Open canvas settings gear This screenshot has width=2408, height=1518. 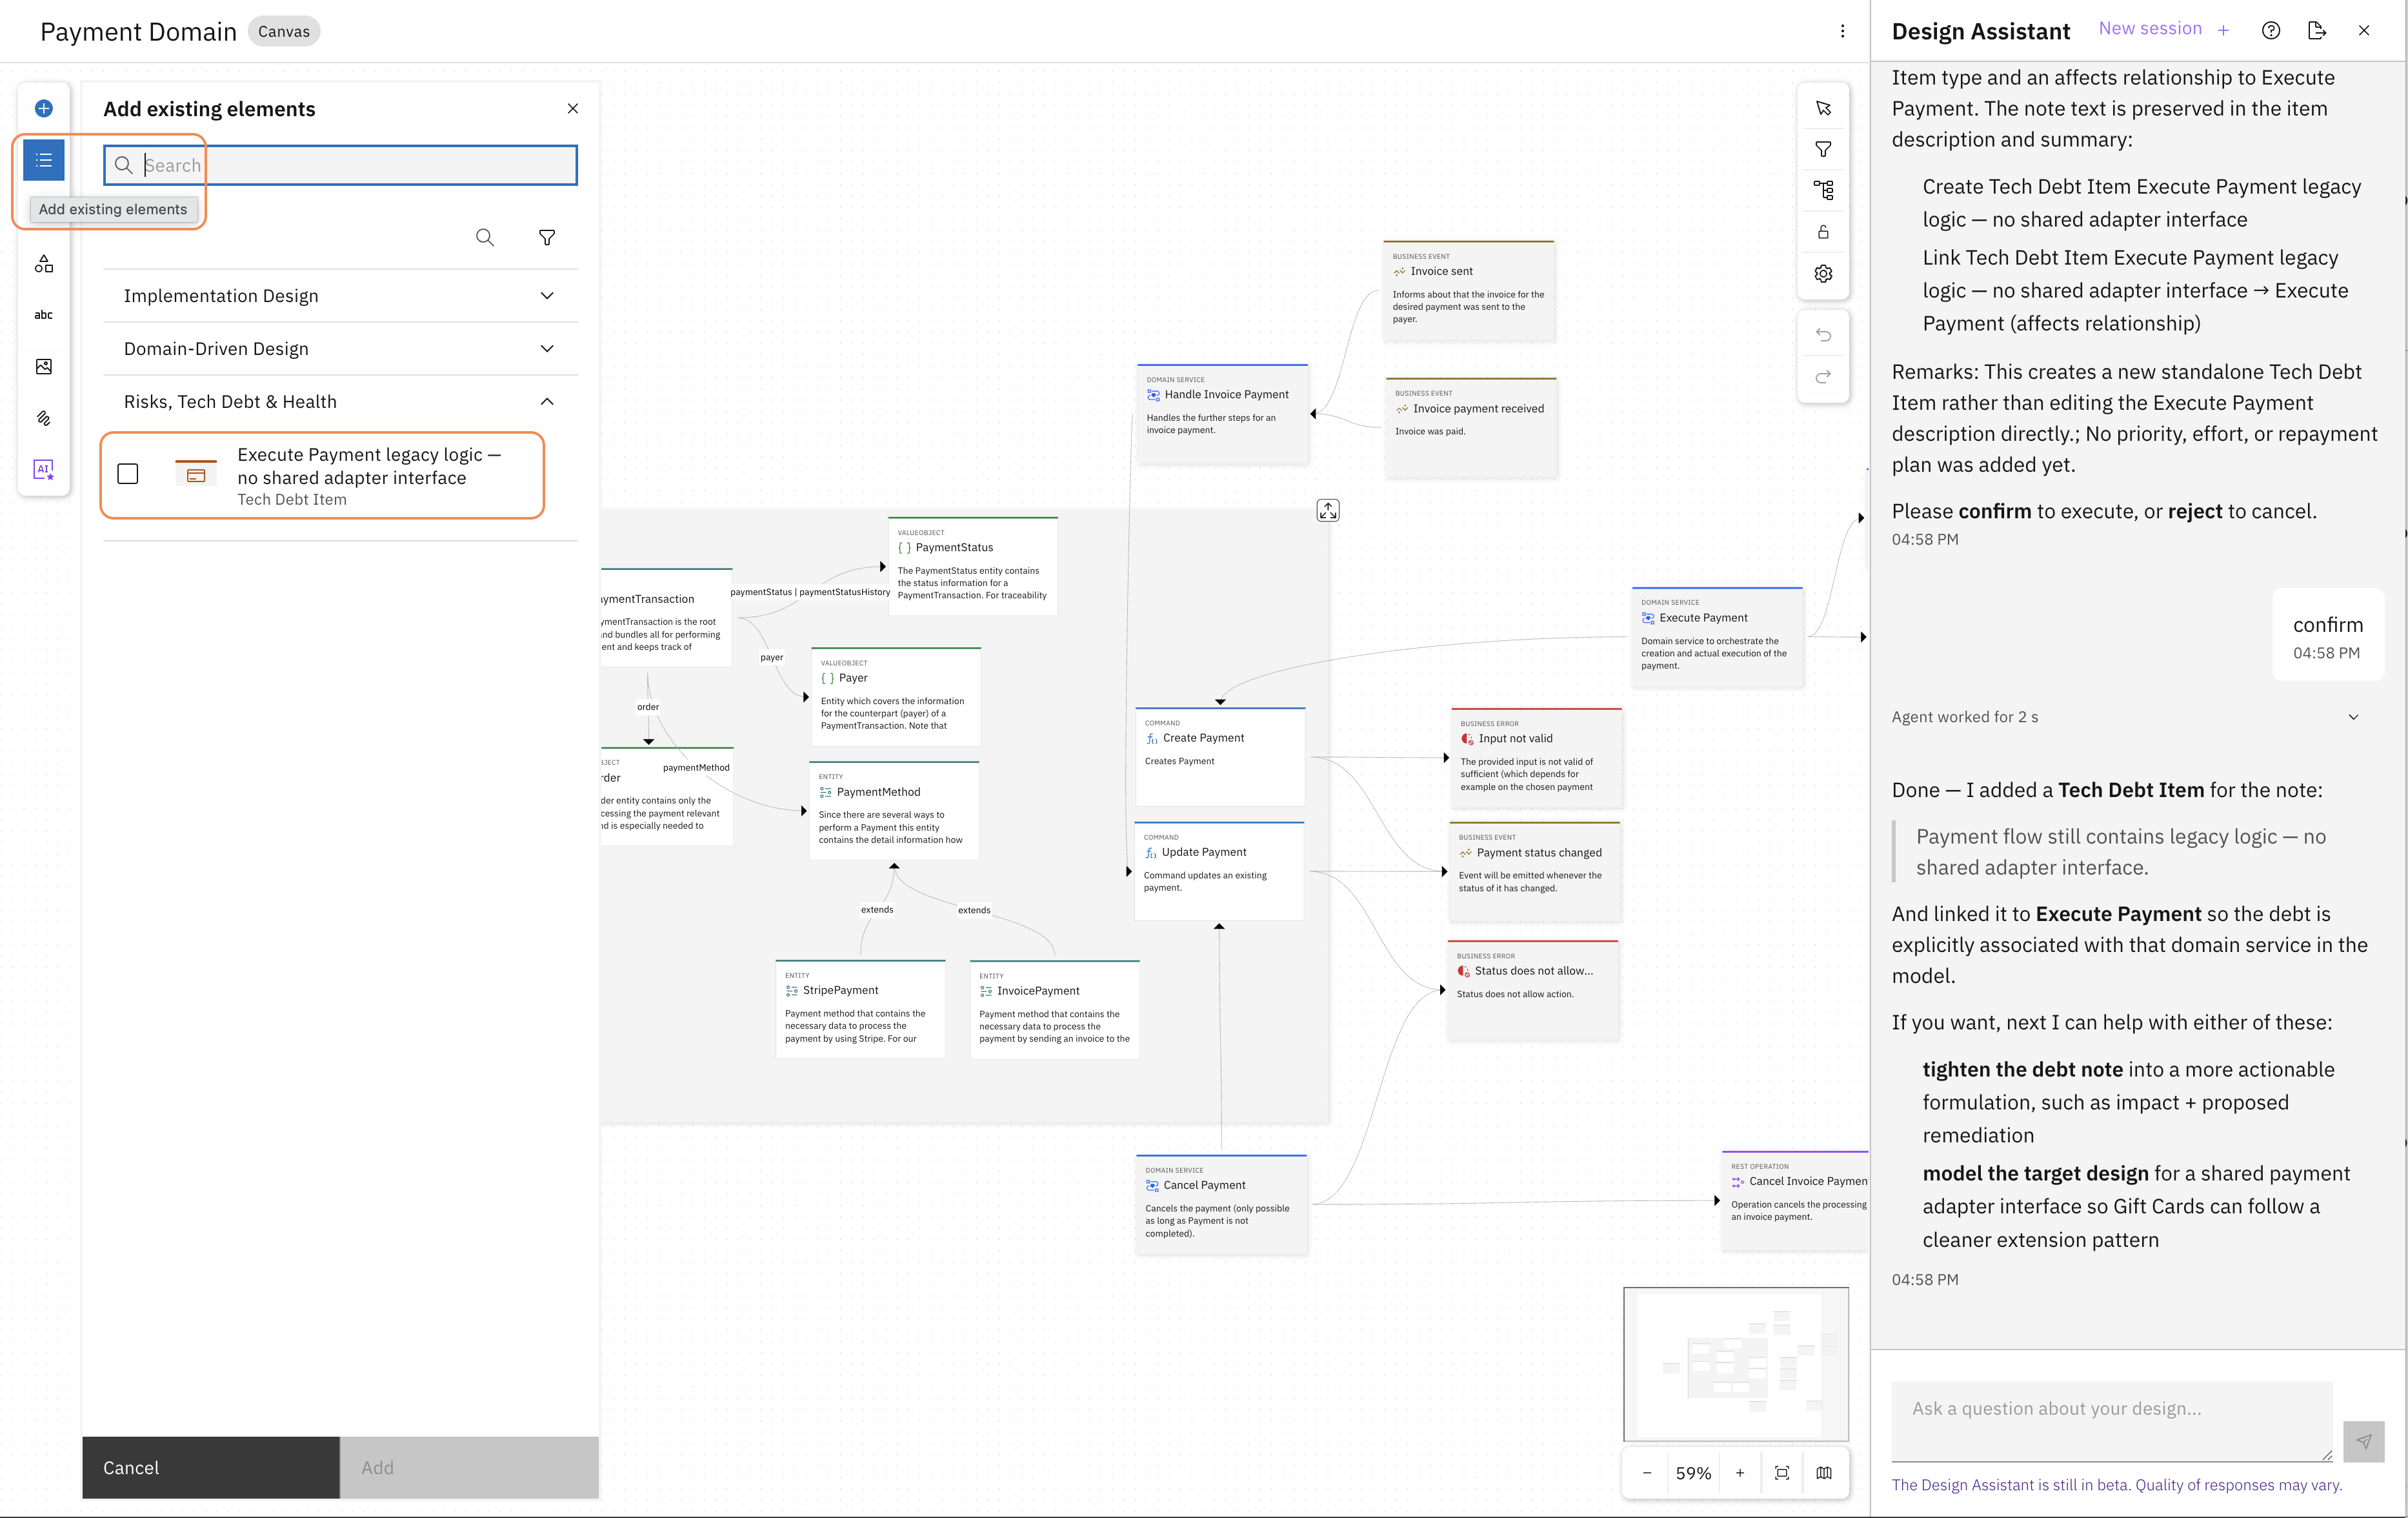coord(1823,274)
